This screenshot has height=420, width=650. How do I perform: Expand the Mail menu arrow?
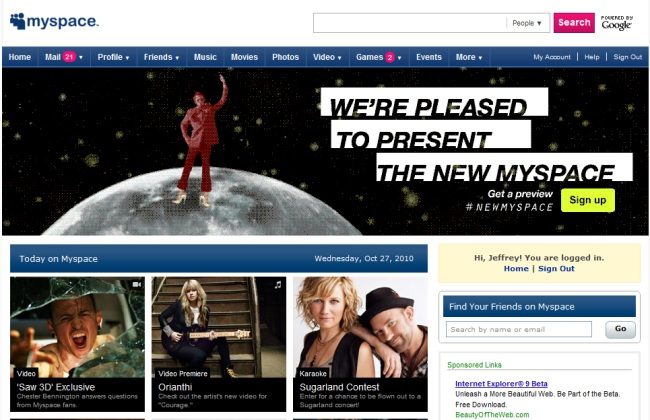pyautogui.click(x=81, y=58)
